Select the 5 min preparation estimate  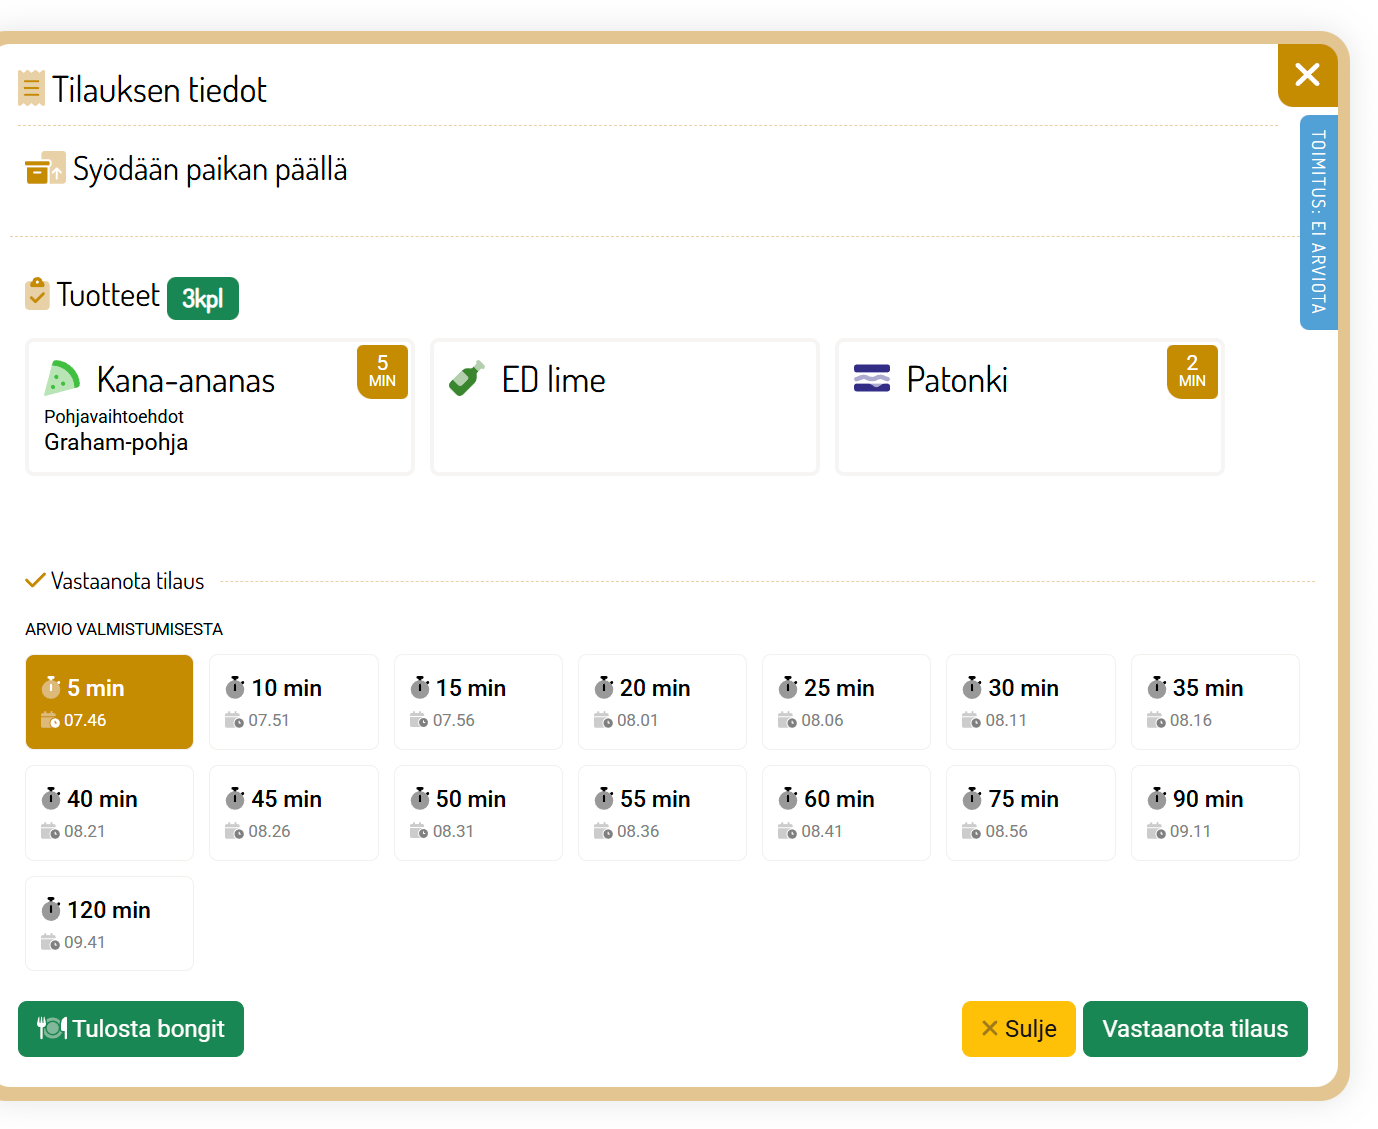click(109, 702)
